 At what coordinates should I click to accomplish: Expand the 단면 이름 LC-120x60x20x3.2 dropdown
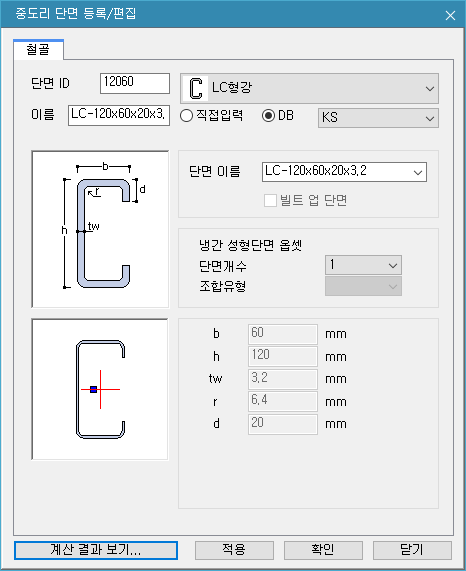click(x=344, y=172)
